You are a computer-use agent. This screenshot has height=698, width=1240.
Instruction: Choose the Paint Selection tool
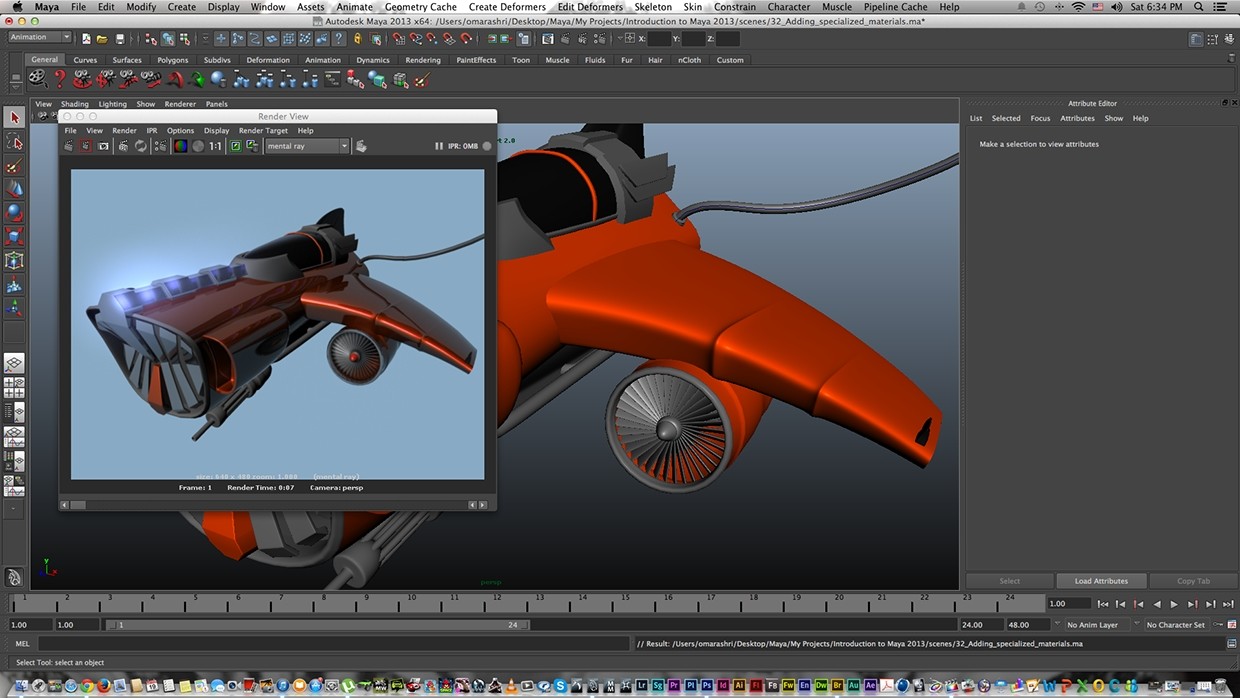coord(14,166)
